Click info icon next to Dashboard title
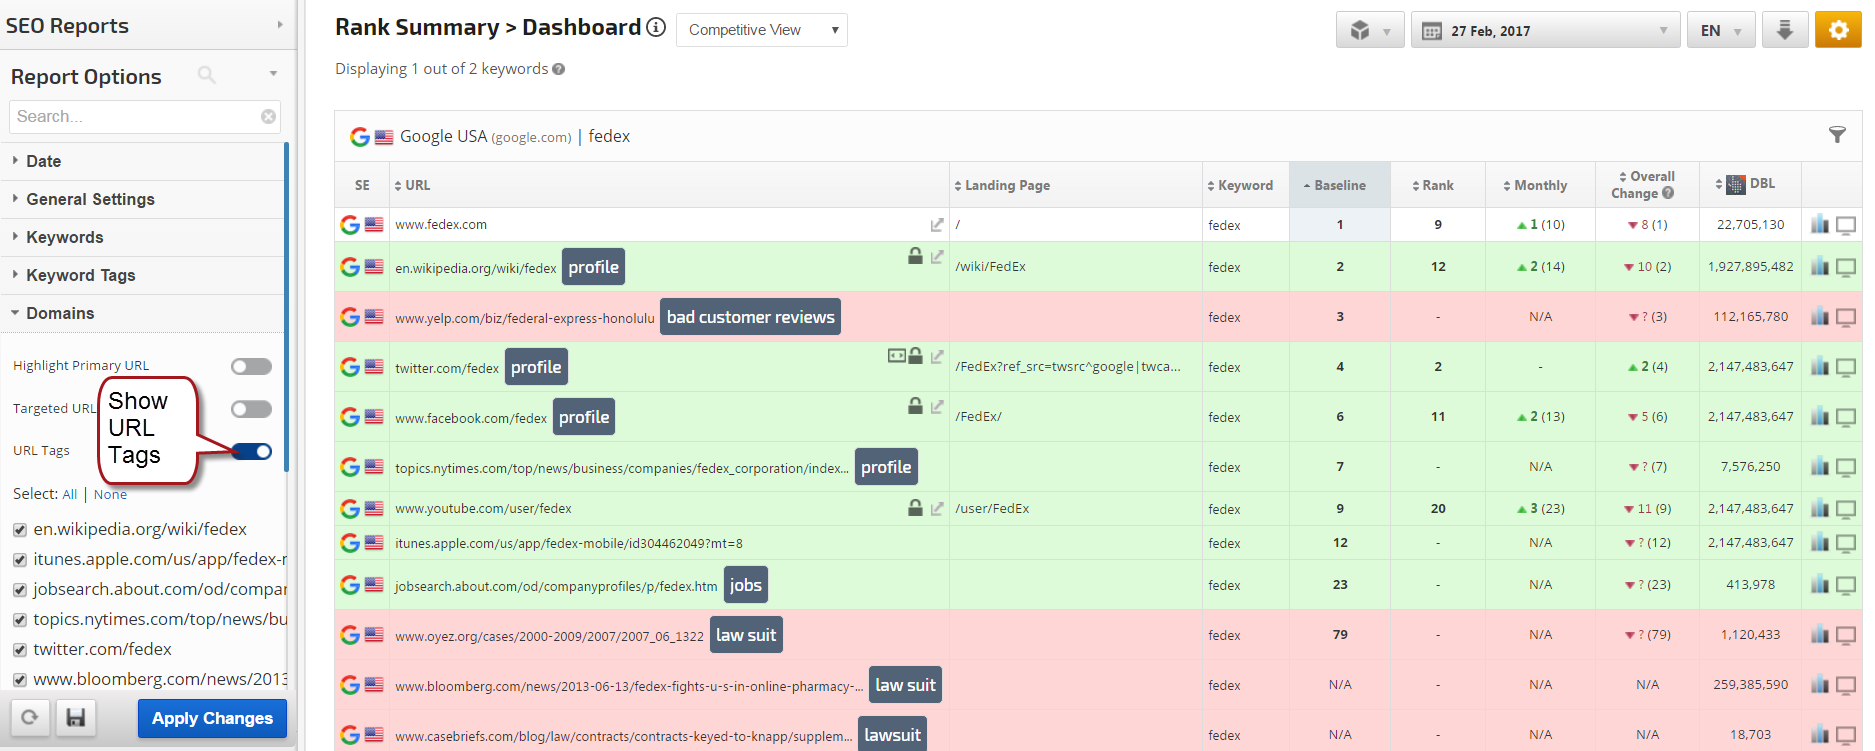 (656, 27)
